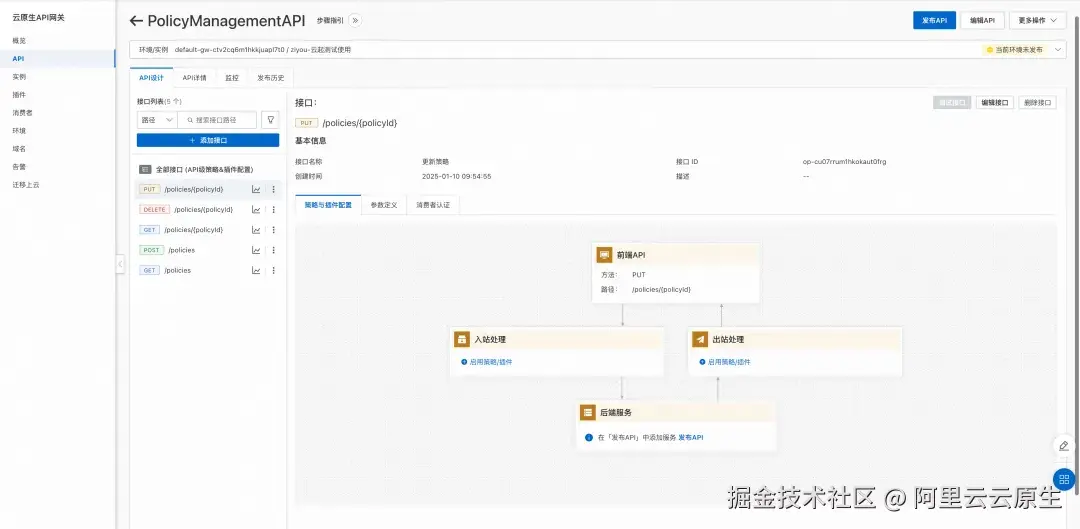This screenshot has height=529, width=1080.
Task: Open monitoring chart for PUT /policies/{policyId}
Action: (256, 189)
